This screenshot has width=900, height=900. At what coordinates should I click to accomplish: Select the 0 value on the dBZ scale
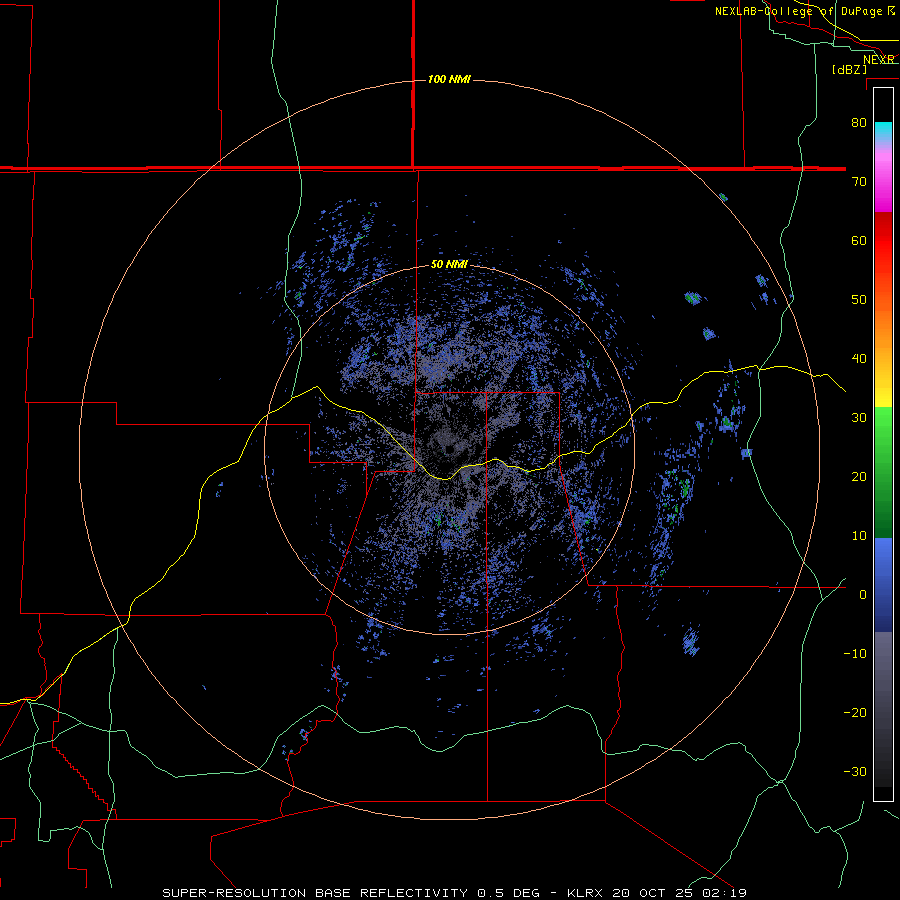pyautogui.click(x=863, y=595)
